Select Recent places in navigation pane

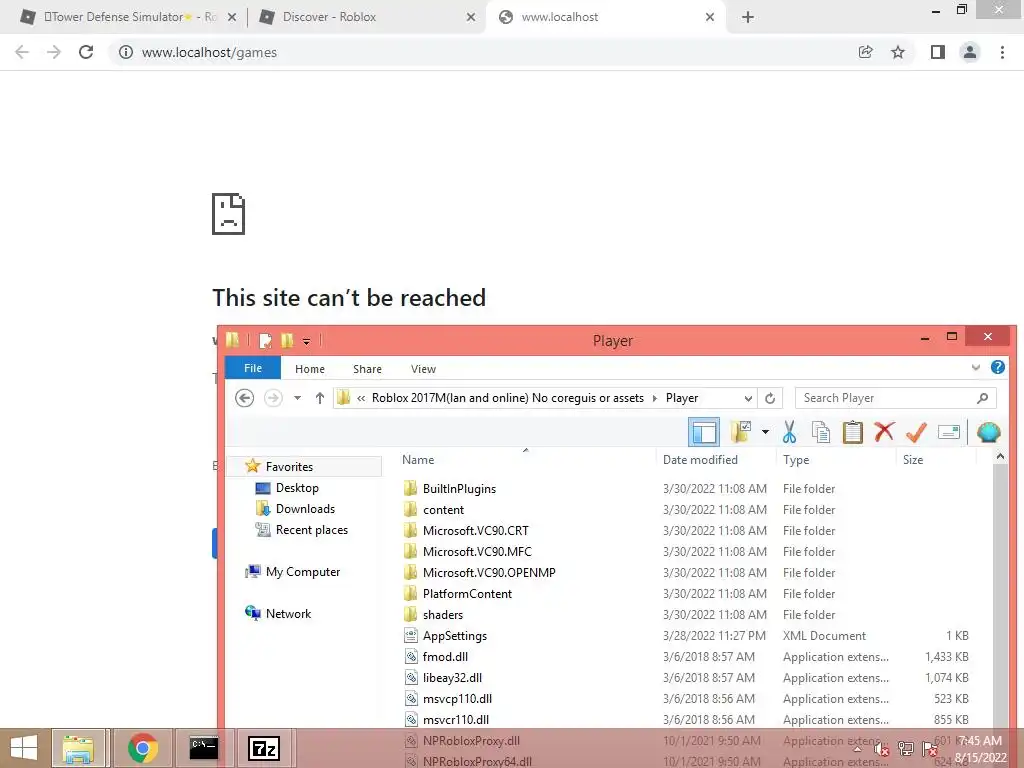coord(312,530)
